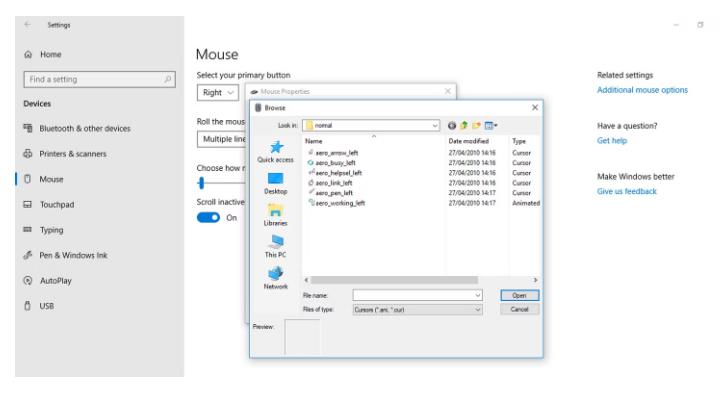Open the View menu dropdown in Browse toolbar
720x394 pixels.
[491, 125]
